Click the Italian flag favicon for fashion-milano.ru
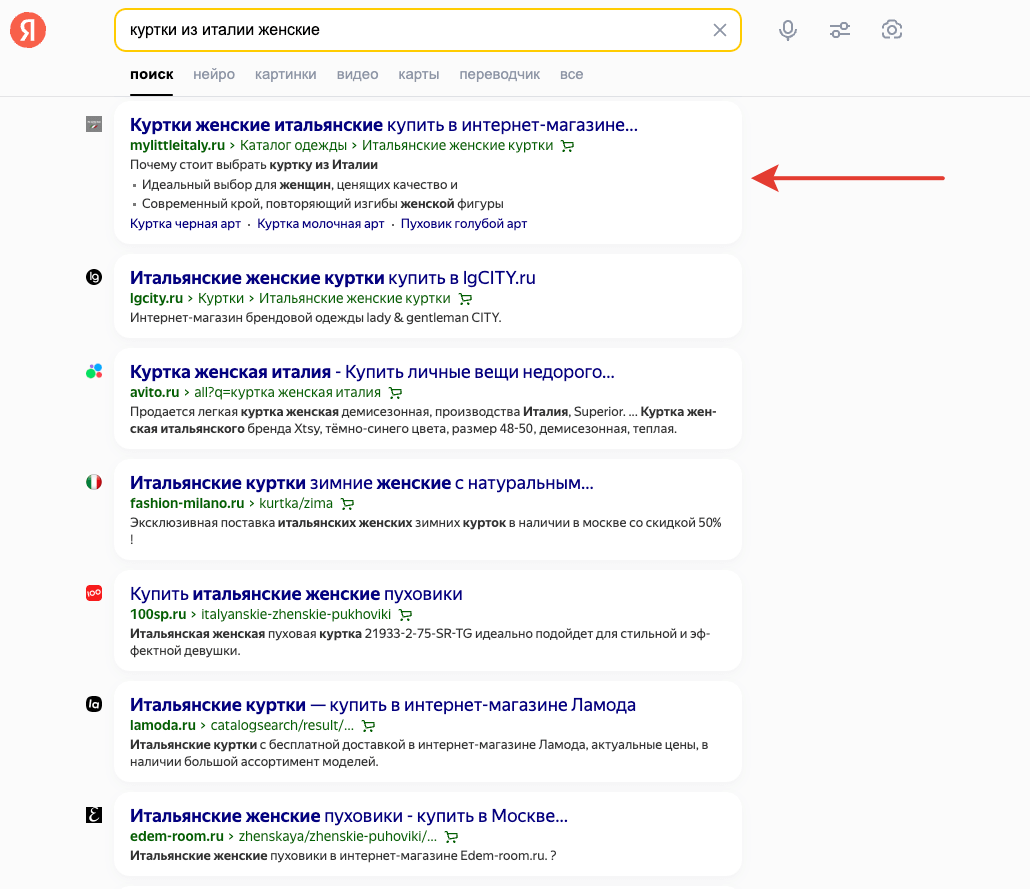Viewport: 1030px width, 889px height. pos(93,481)
